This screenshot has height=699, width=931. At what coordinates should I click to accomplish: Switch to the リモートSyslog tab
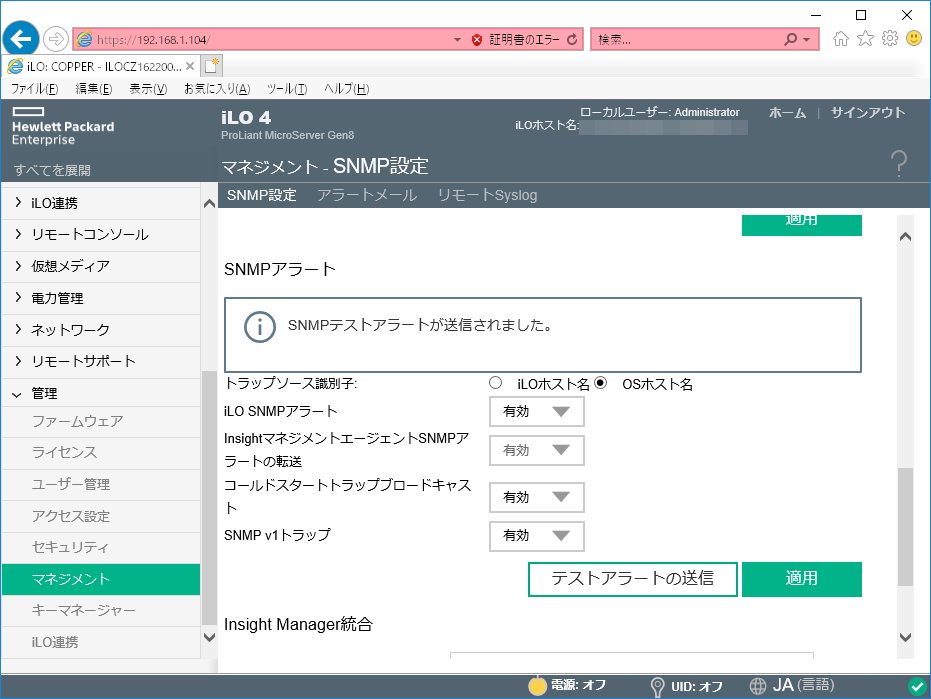(x=487, y=195)
